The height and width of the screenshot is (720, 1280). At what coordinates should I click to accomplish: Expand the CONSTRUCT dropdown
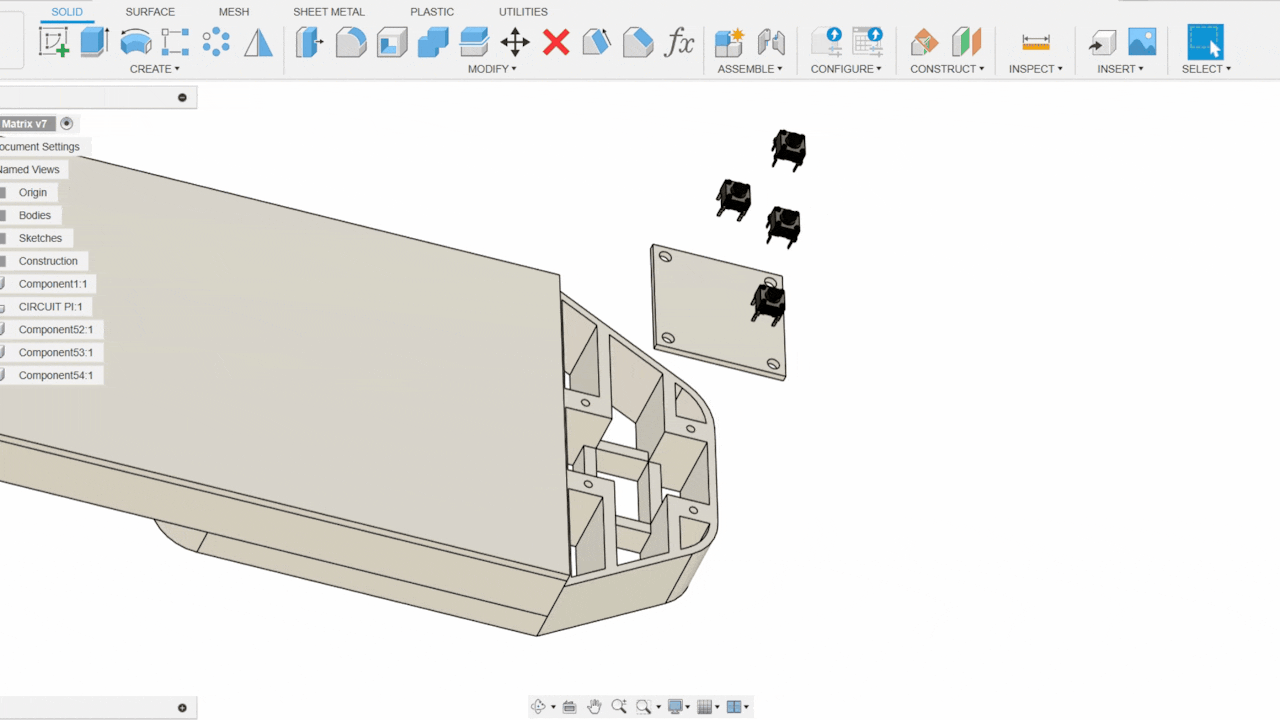tap(946, 69)
